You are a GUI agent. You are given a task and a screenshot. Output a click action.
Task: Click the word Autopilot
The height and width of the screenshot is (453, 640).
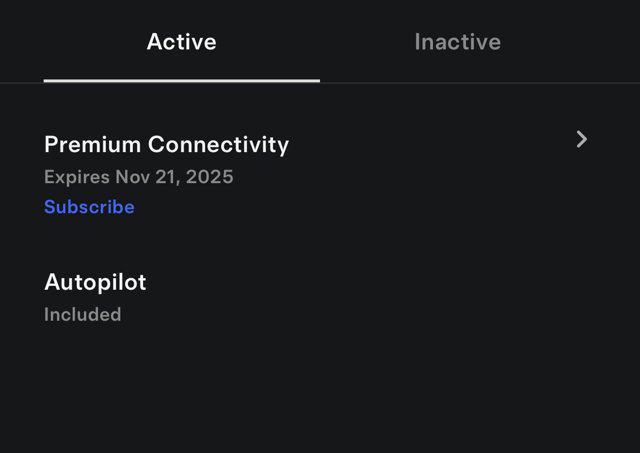pyautogui.click(x=95, y=282)
